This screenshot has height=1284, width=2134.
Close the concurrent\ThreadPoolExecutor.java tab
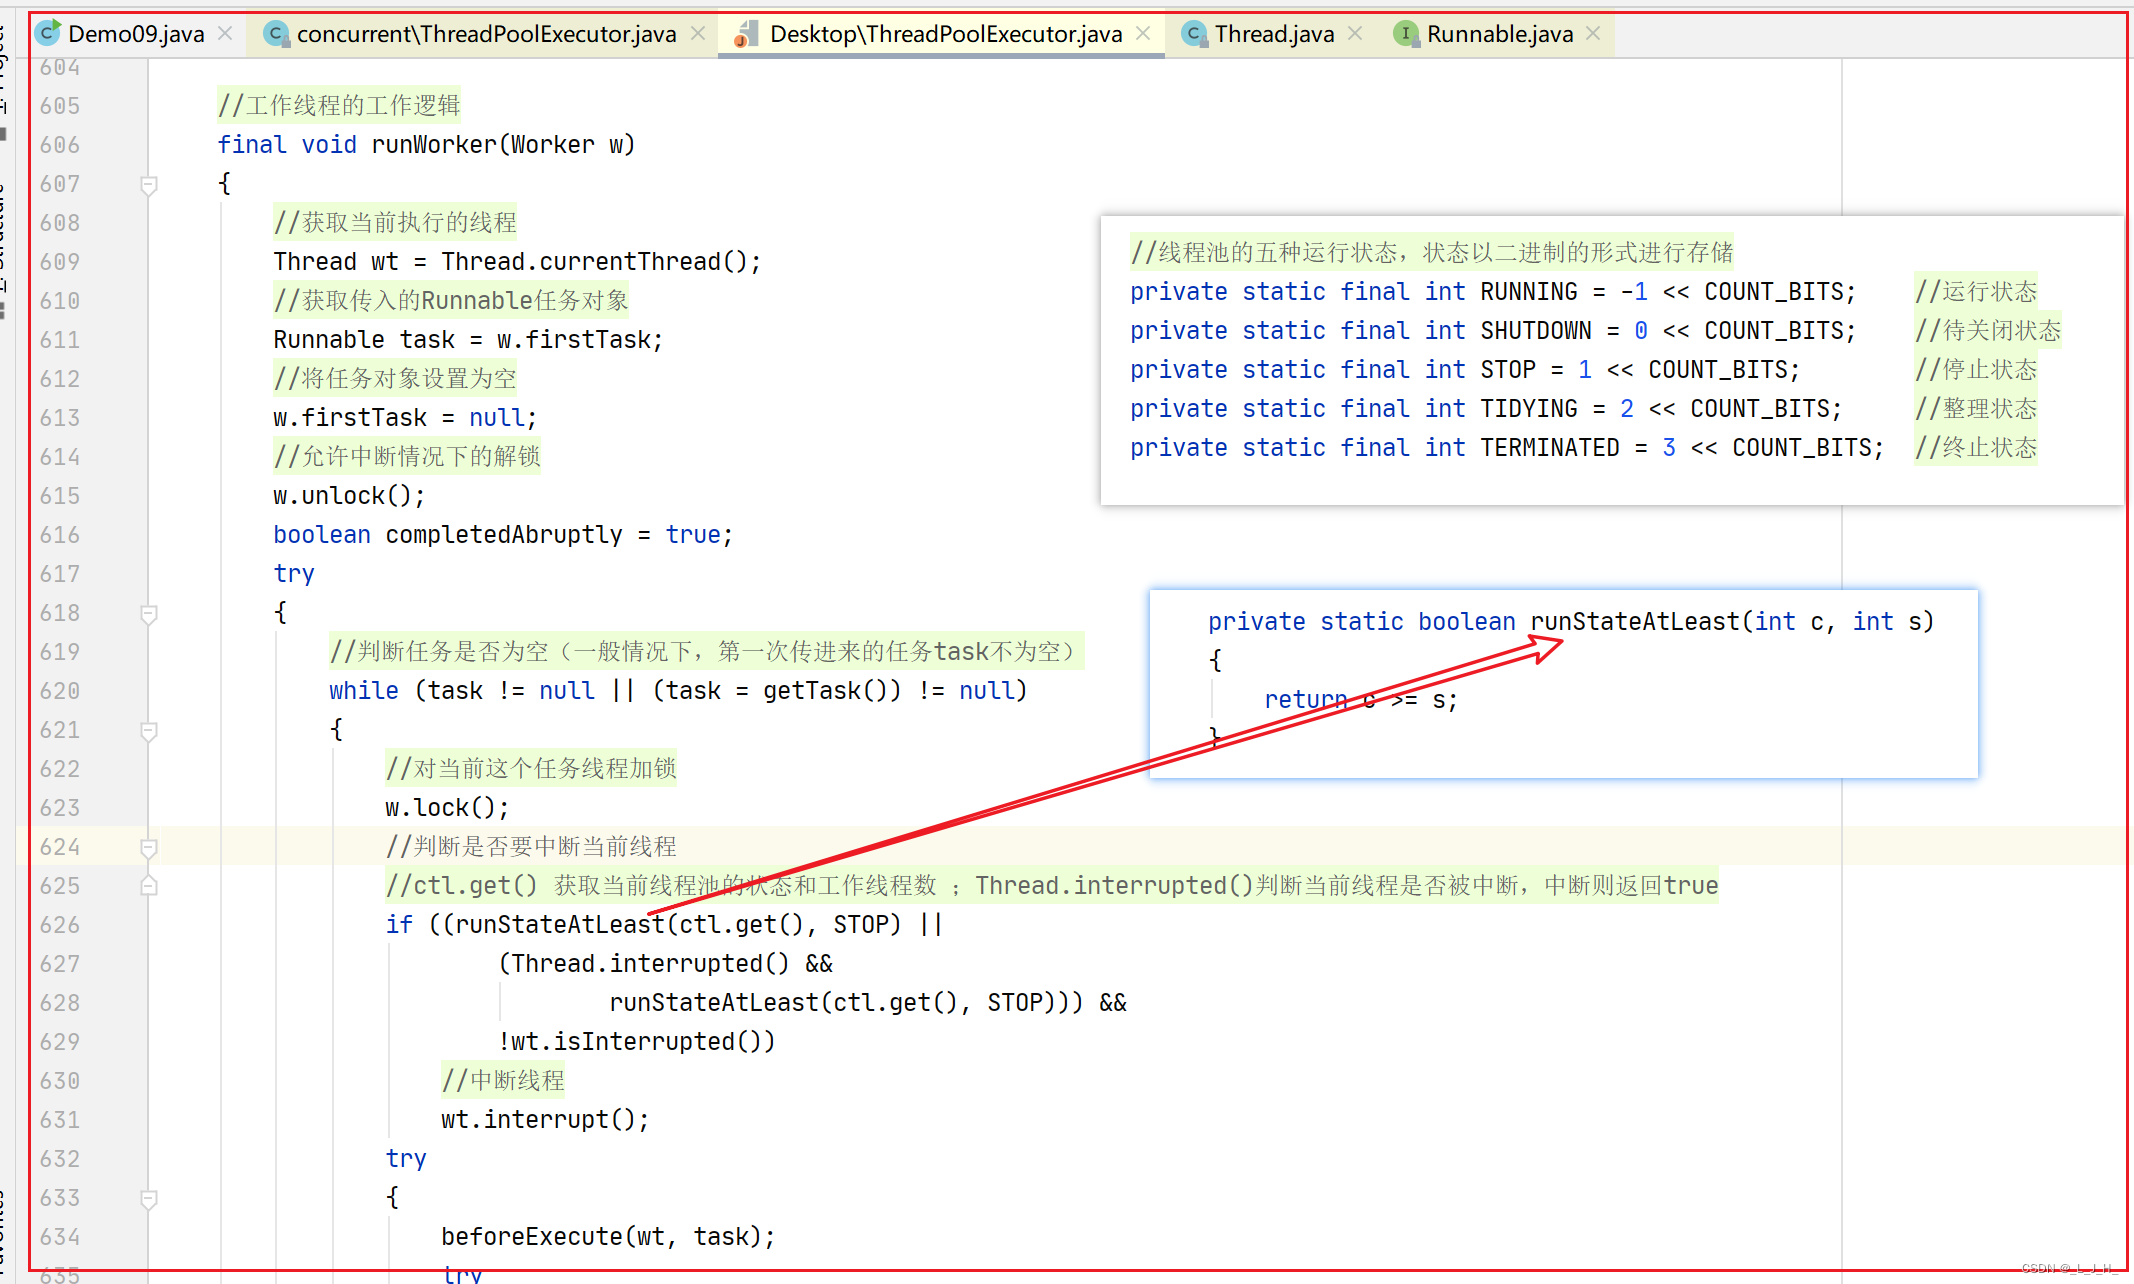point(698,34)
